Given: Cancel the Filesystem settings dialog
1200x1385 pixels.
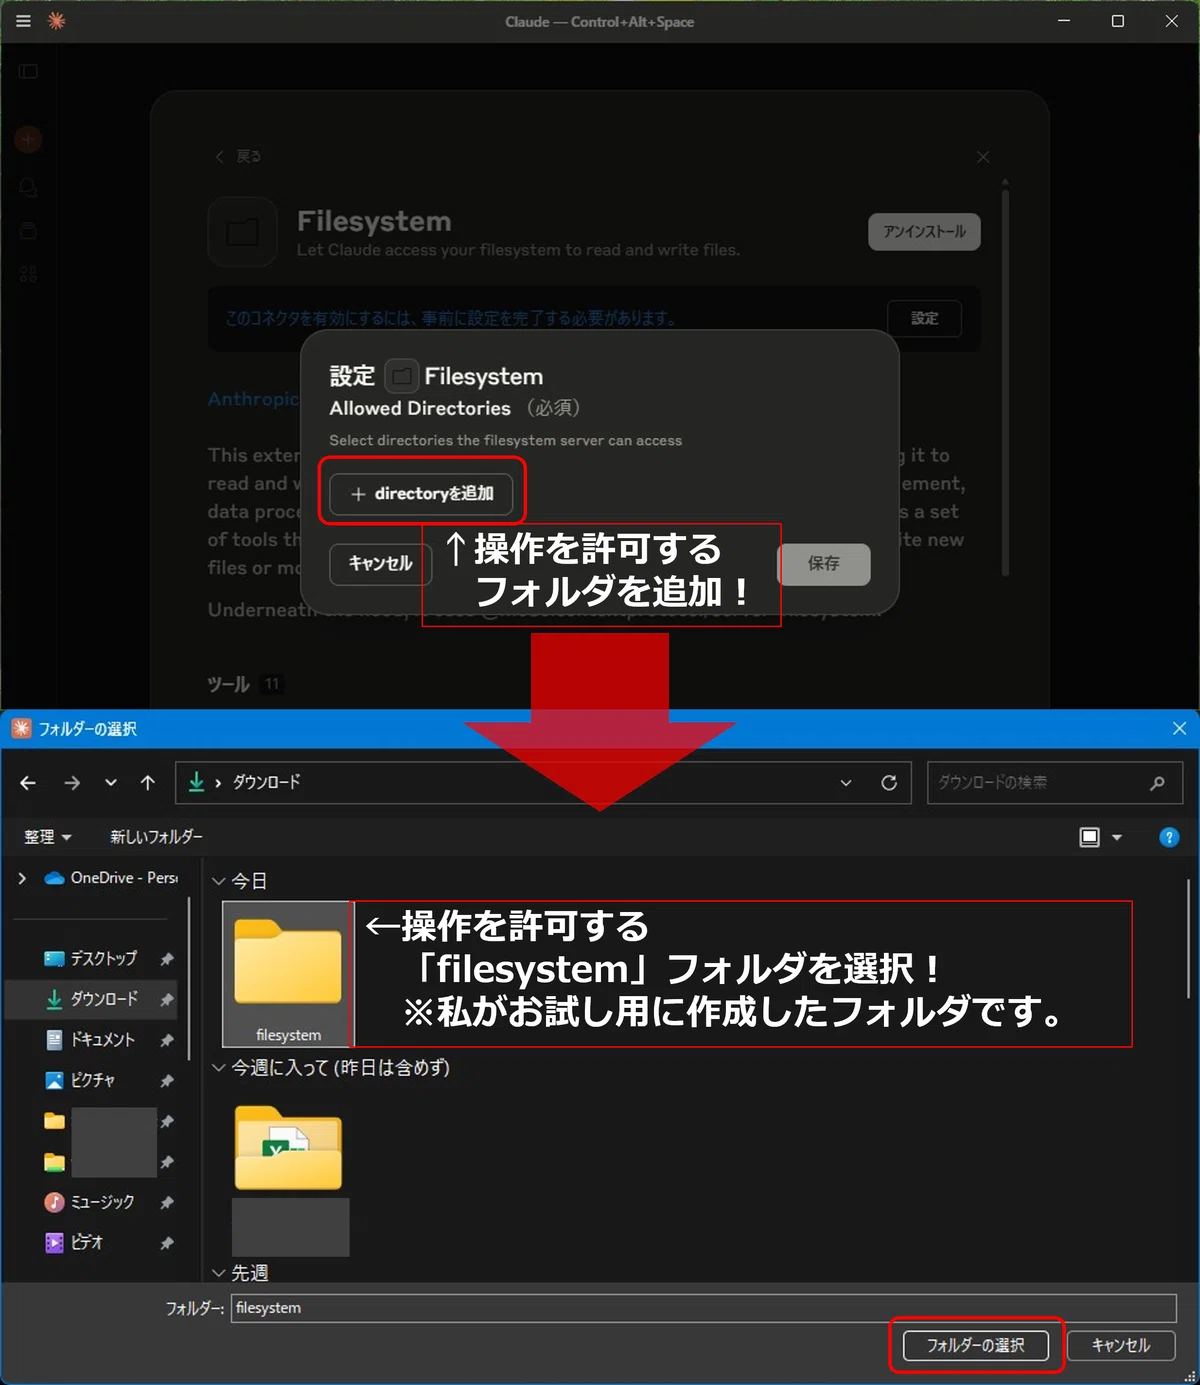Looking at the screenshot, I should tap(380, 564).
